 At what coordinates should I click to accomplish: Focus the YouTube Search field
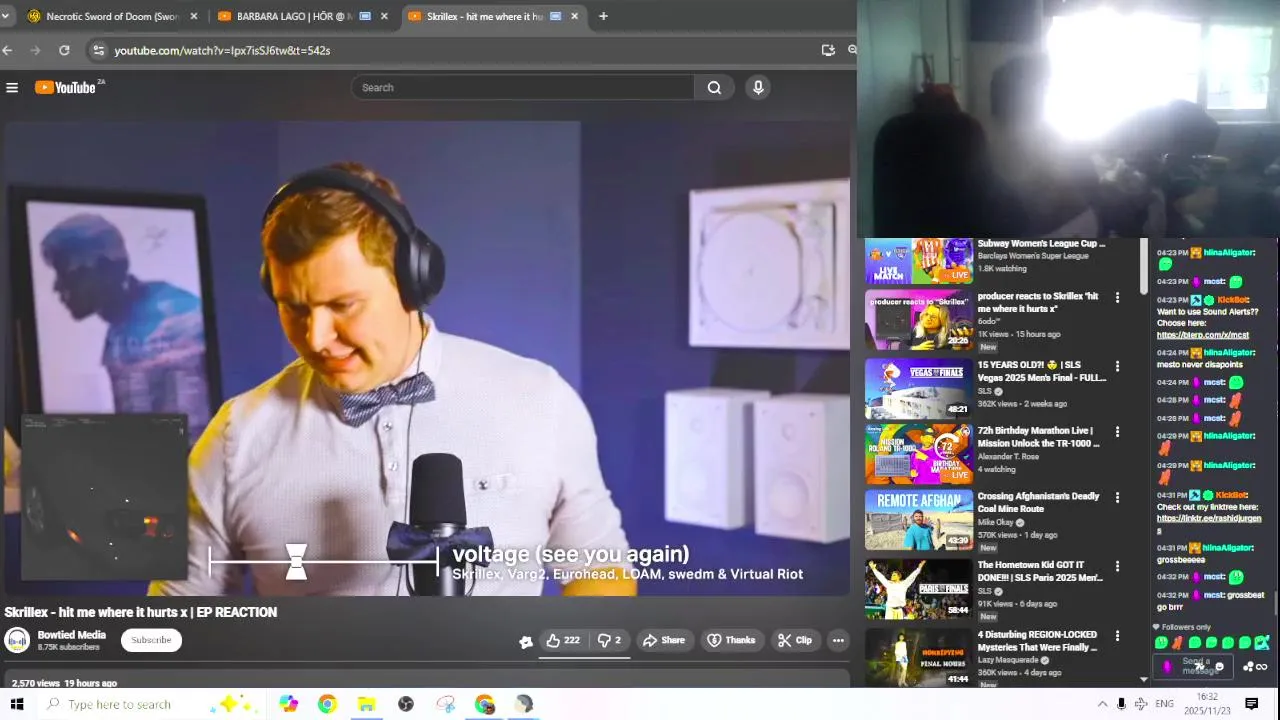[523, 88]
